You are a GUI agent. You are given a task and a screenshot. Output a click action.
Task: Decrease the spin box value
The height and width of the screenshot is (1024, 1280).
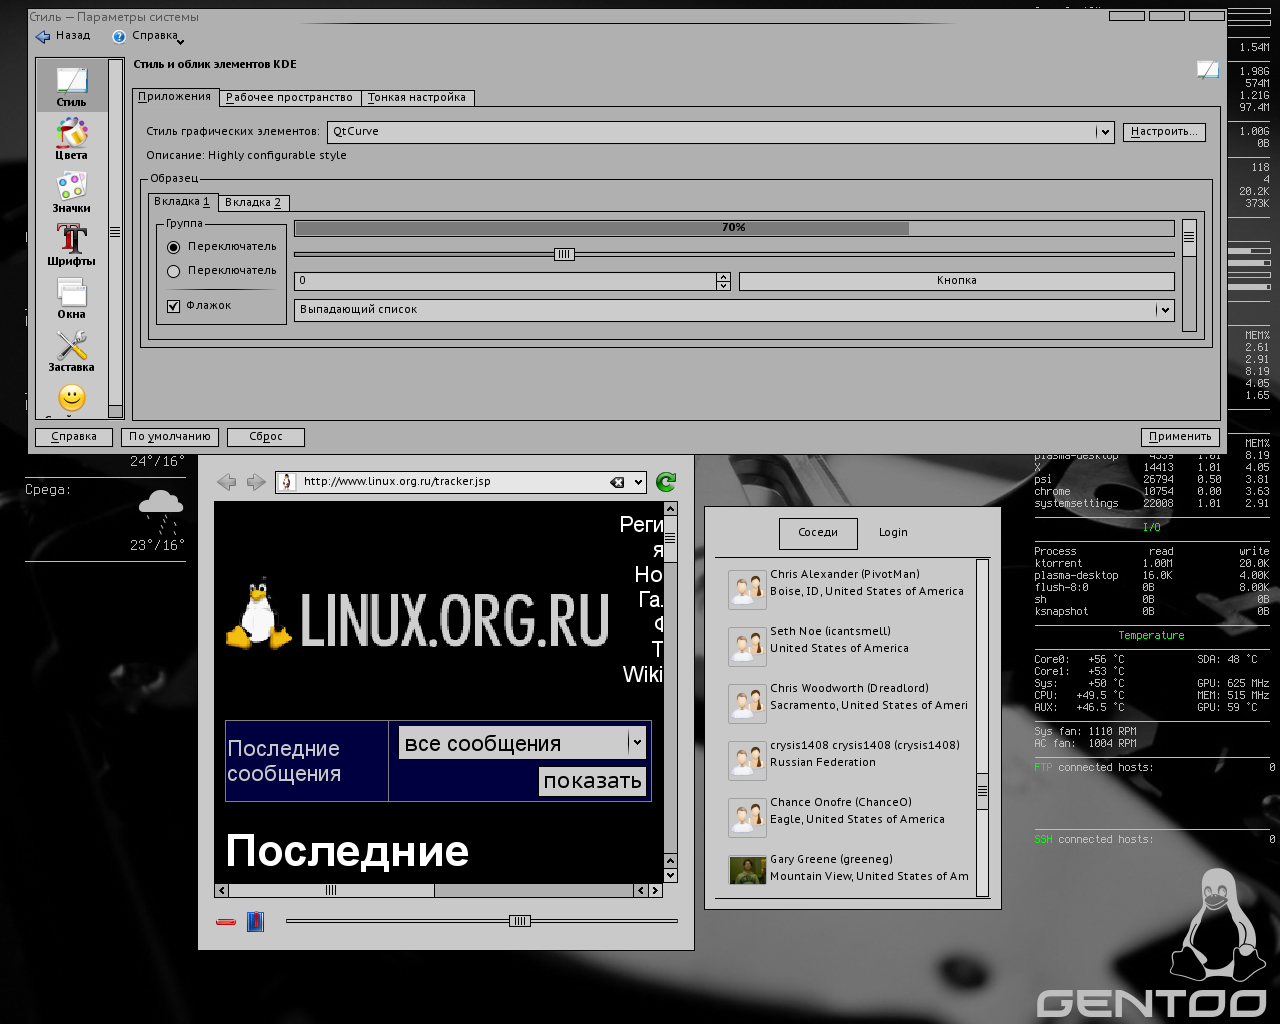[723, 286]
